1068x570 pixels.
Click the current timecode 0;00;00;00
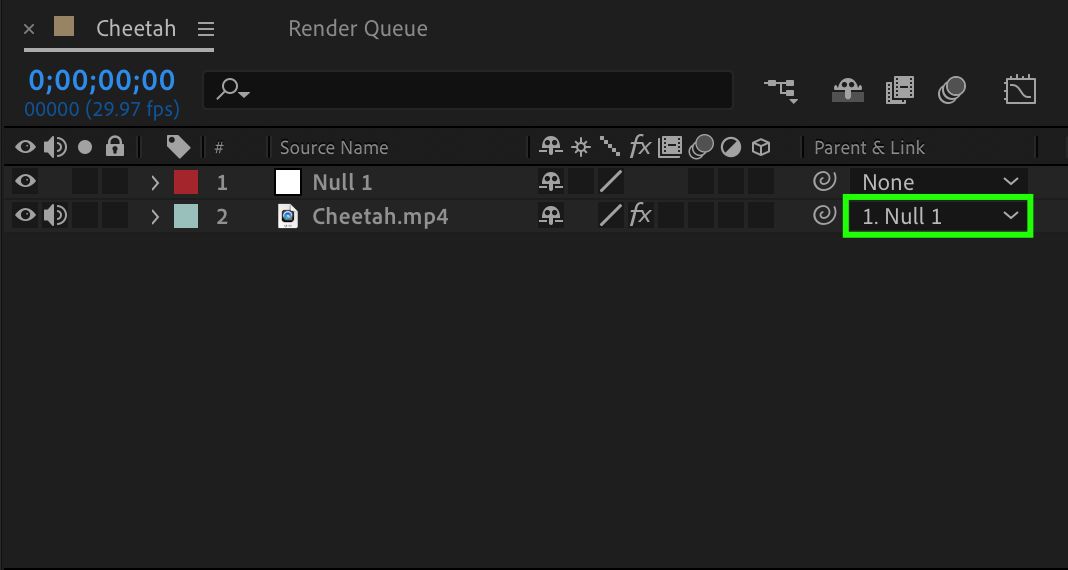[101, 80]
